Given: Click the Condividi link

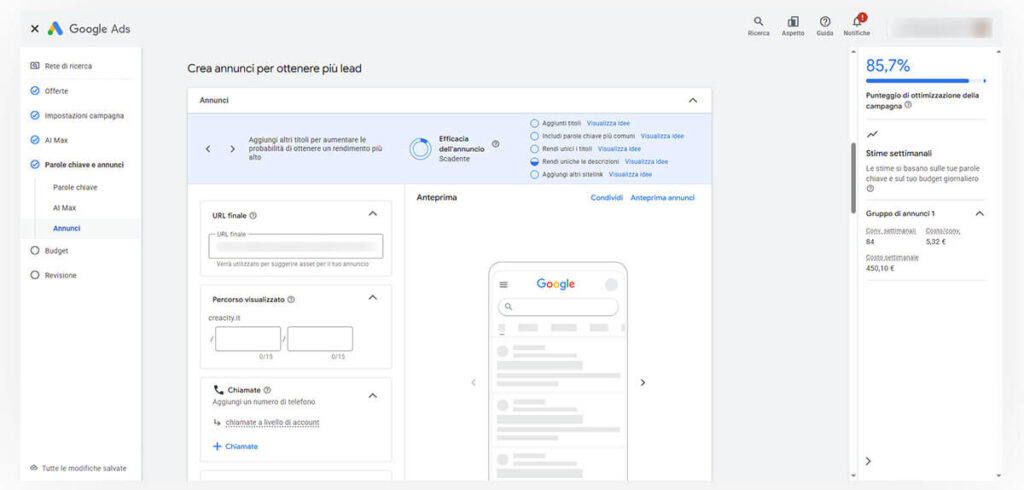Looking at the screenshot, I should (607, 197).
